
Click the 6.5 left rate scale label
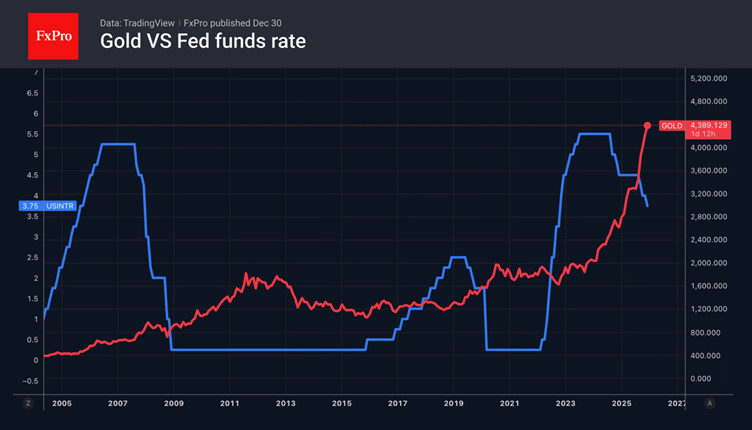[34, 93]
